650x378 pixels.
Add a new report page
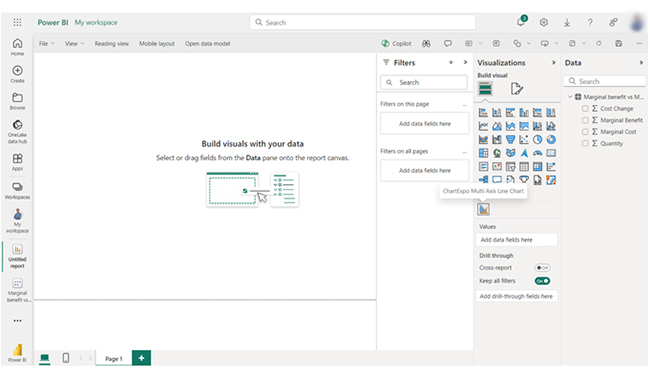pos(141,358)
